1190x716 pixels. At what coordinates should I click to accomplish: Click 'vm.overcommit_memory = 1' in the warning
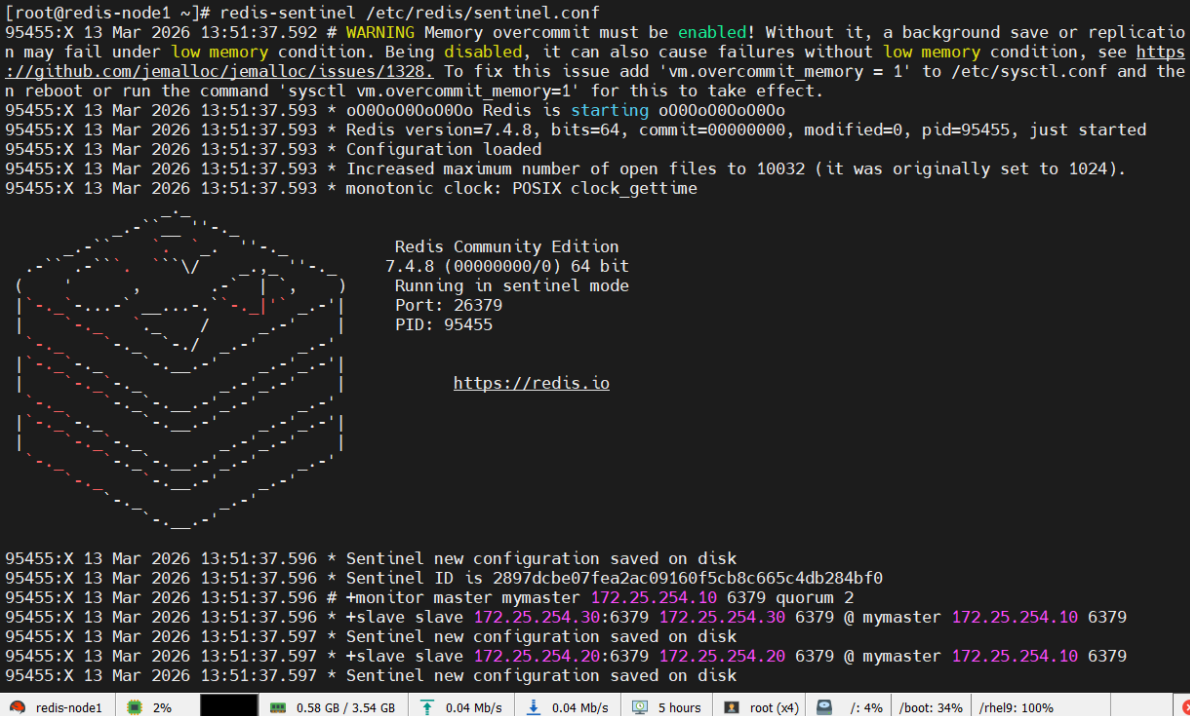point(785,71)
